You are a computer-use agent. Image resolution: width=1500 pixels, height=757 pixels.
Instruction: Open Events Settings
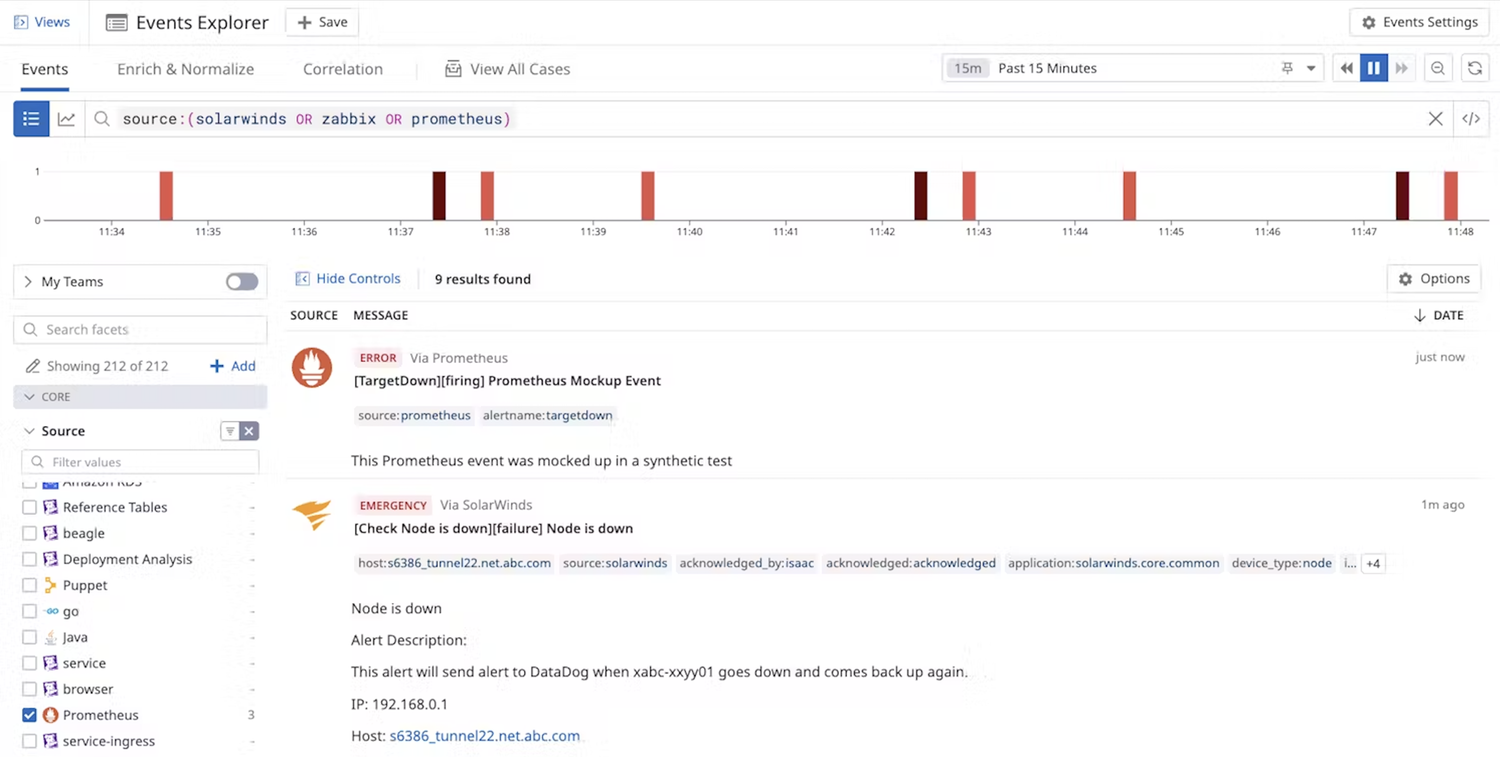[1420, 22]
